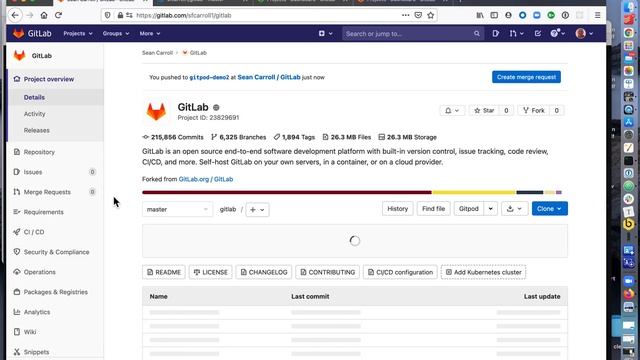The image size is (640, 360).
Task: Open Activity in the sidebar
Action: pos(34,114)
